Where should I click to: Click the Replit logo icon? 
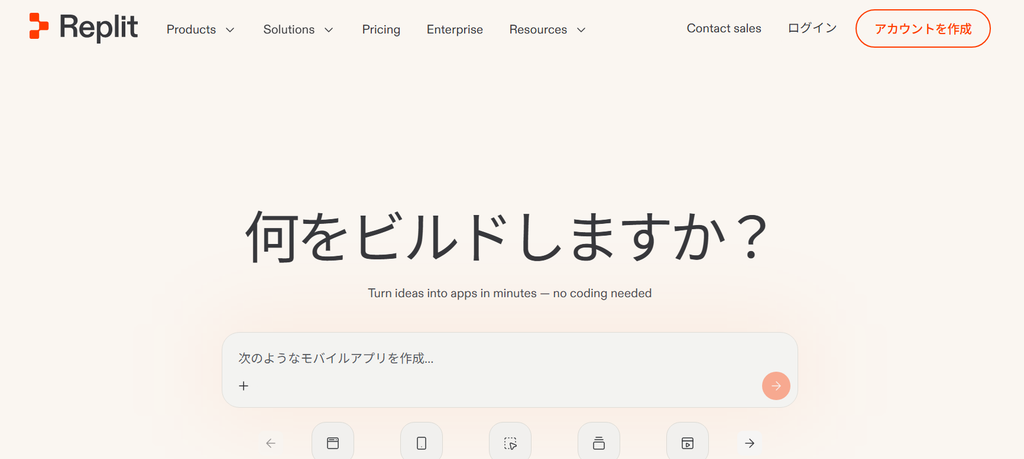coord(39,26)
